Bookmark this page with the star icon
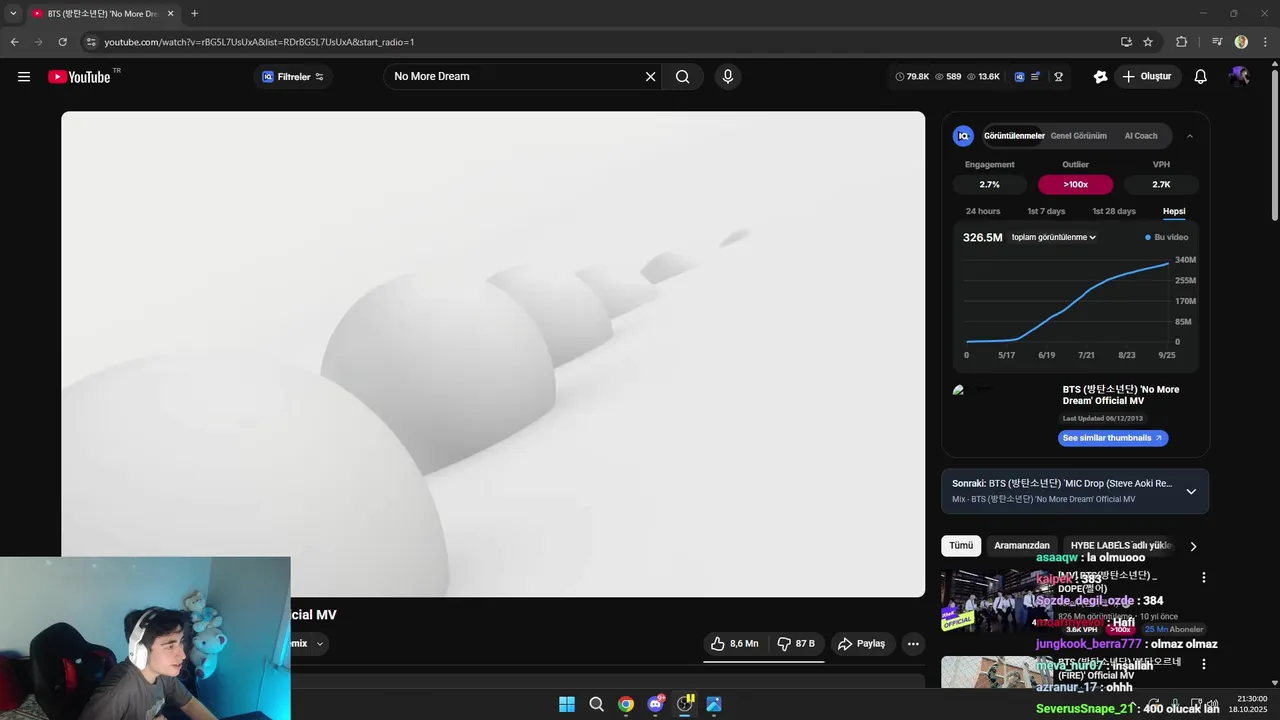The width and height of the screenshot is (1280, 720). click(1148, 42)
